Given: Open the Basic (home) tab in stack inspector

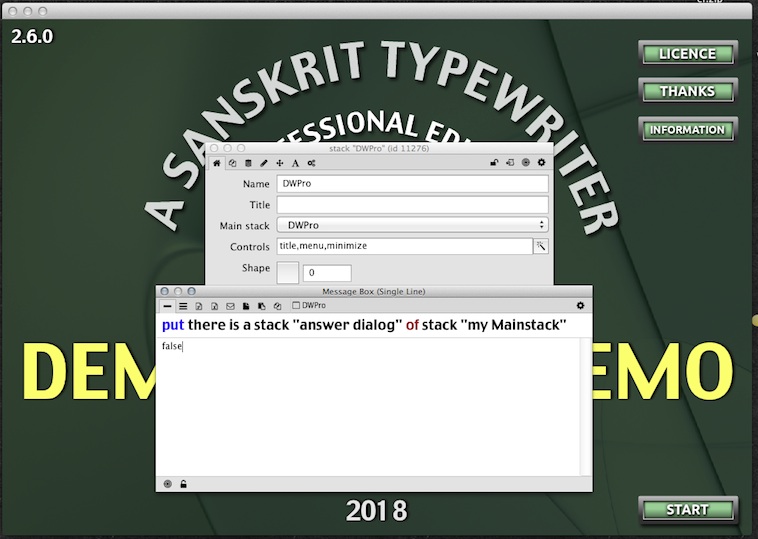Looking at the screenshot, I should click(217, 163).
